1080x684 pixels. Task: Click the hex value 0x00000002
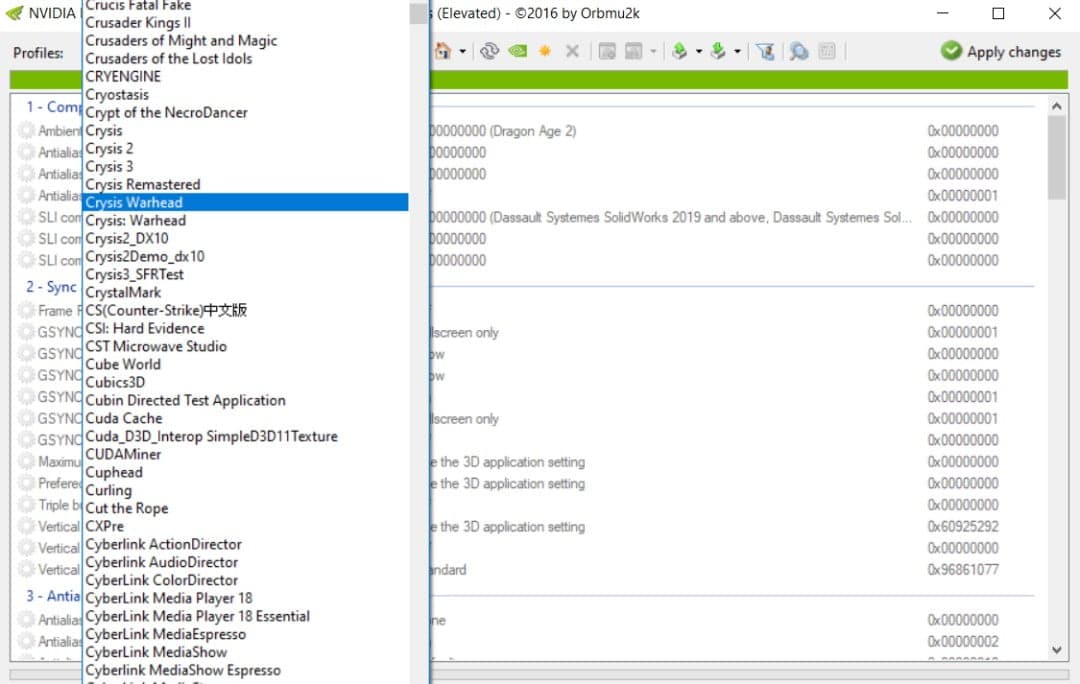pos(963,641)
